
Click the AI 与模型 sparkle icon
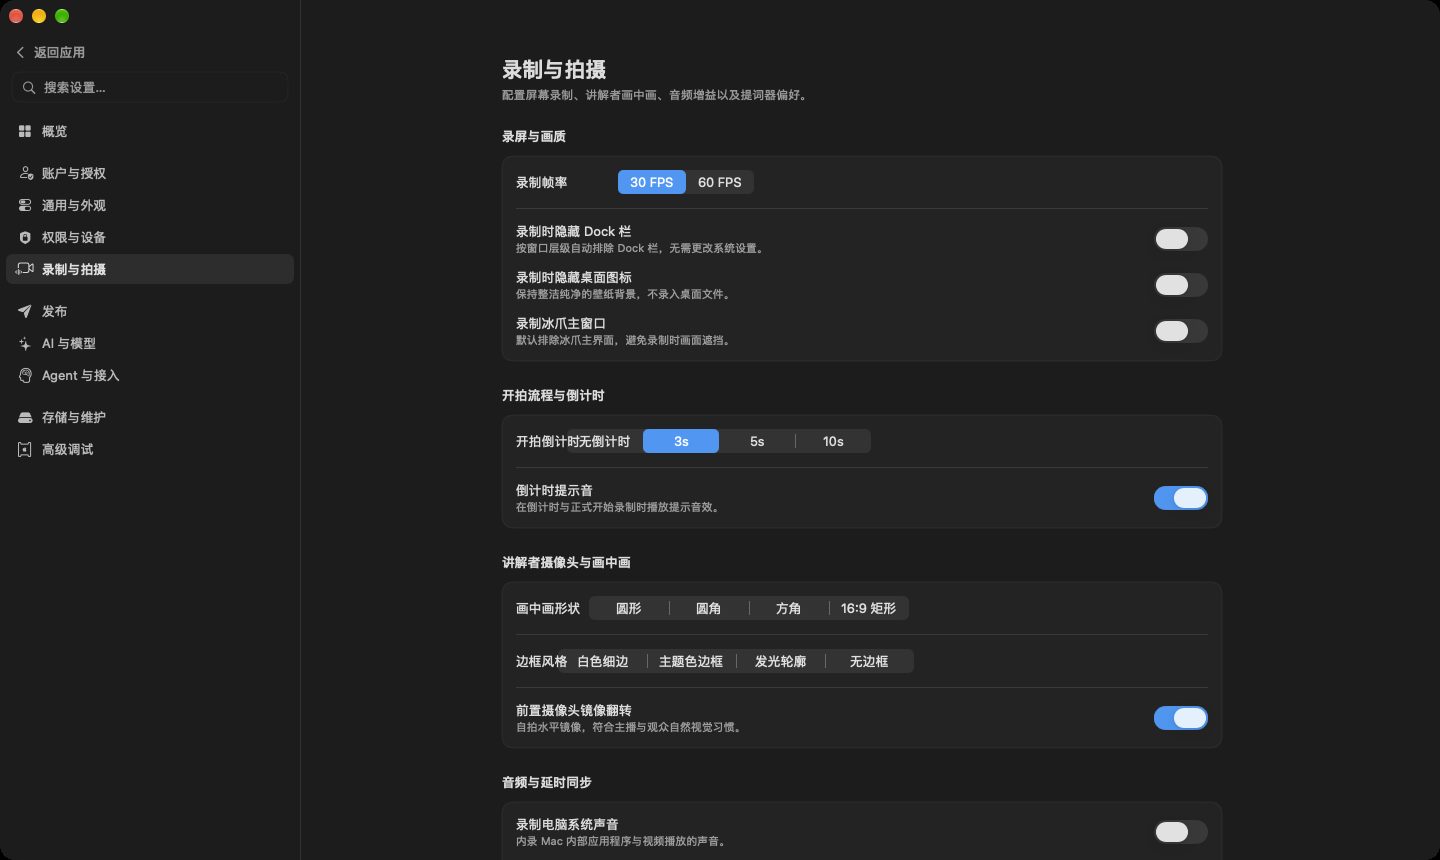pos(25,343)
